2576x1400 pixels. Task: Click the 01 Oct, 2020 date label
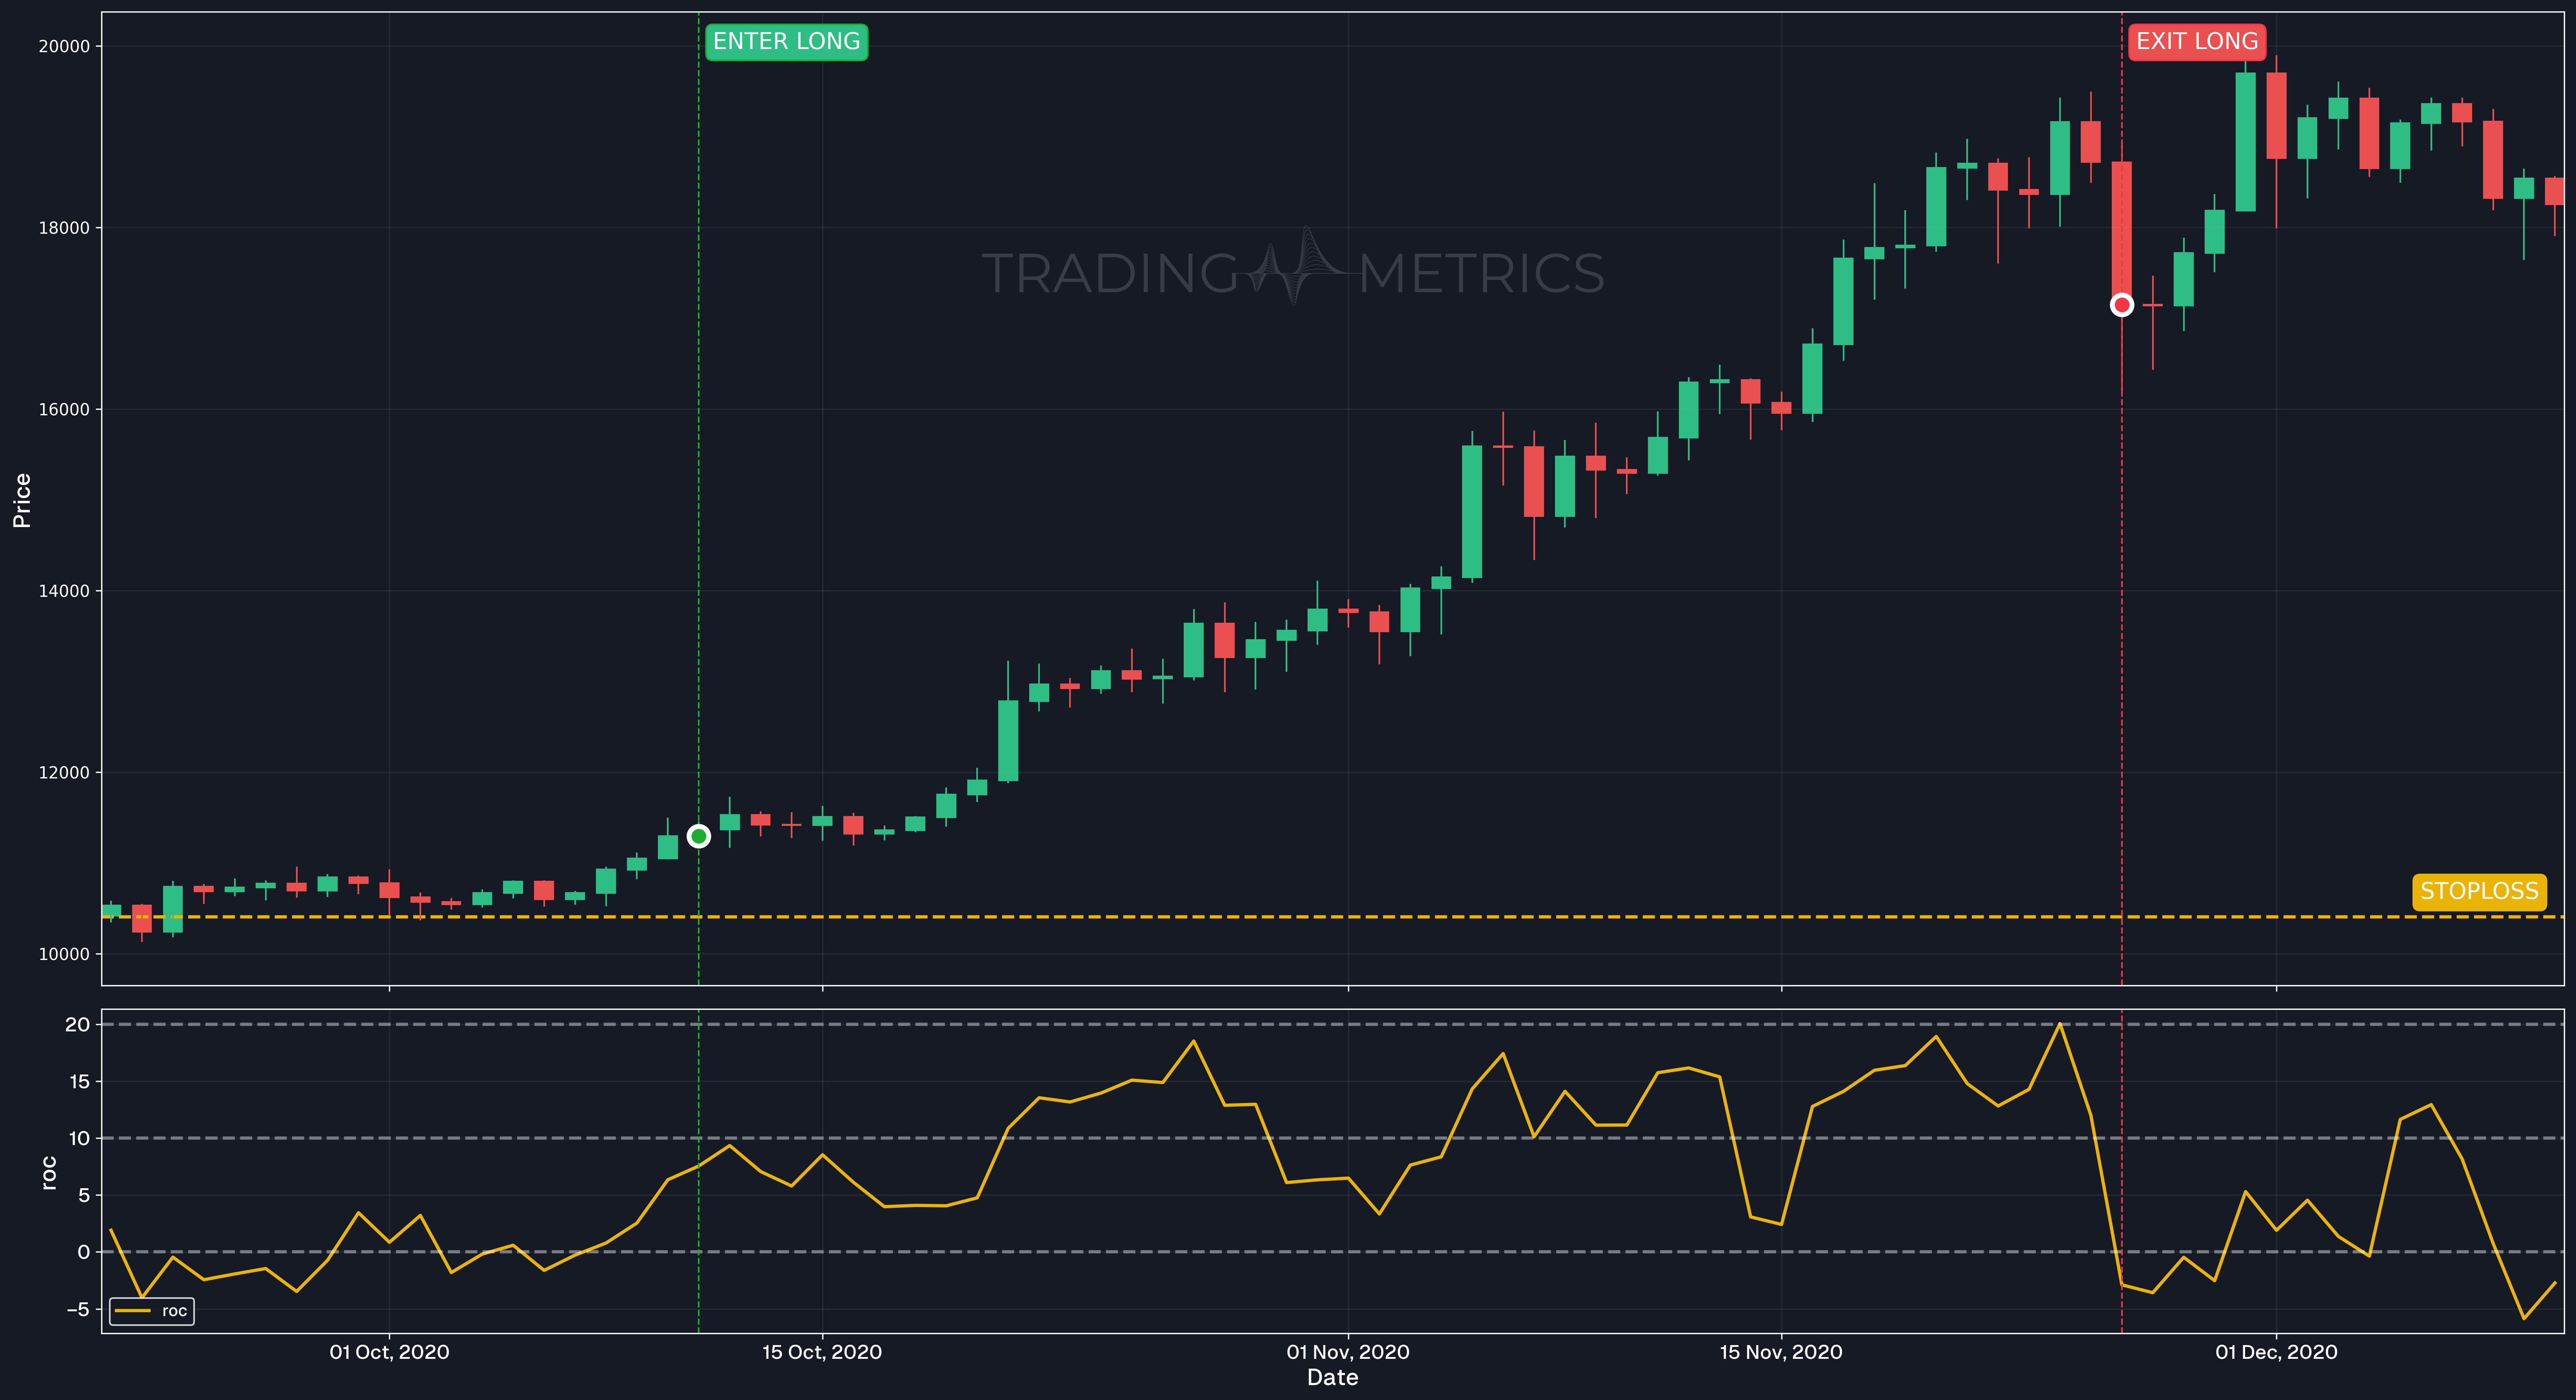389,1352
